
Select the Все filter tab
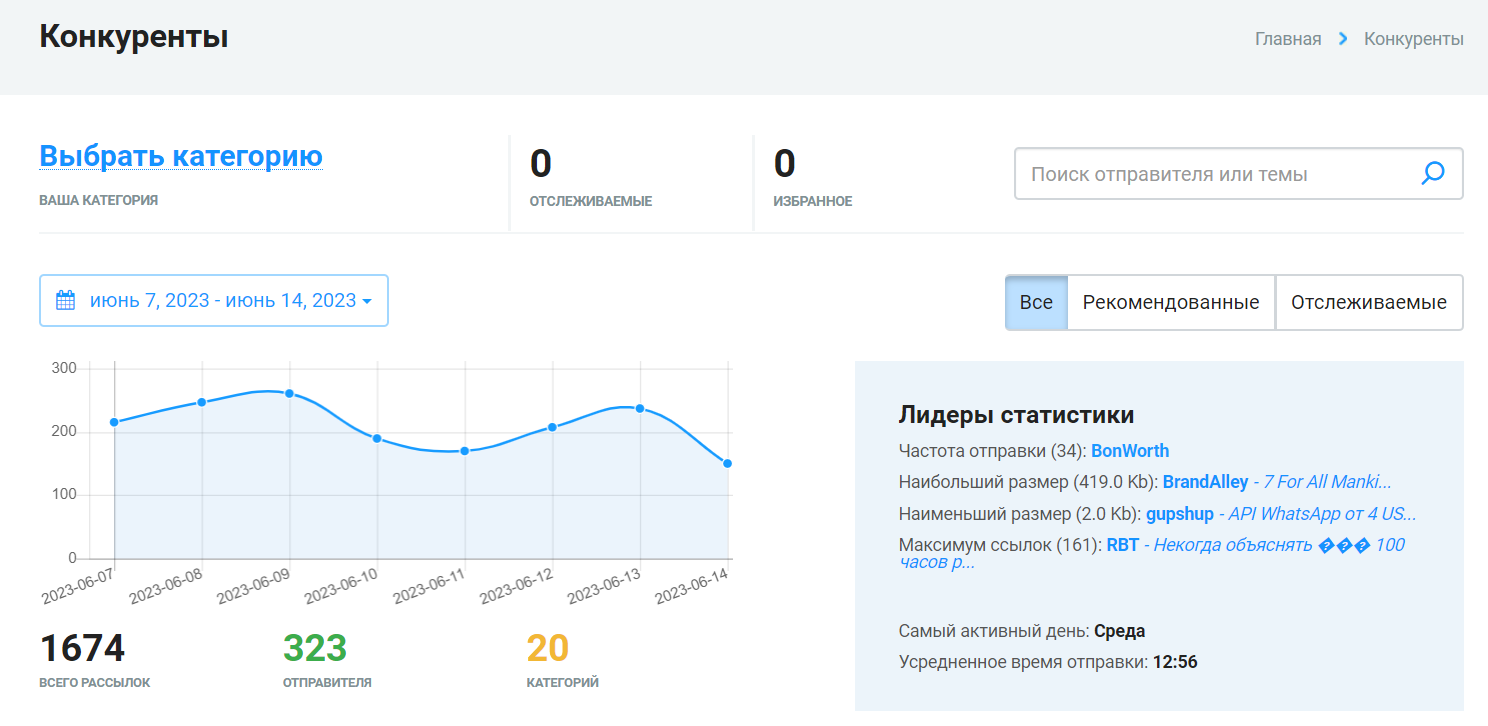[x=1036, y=302]
